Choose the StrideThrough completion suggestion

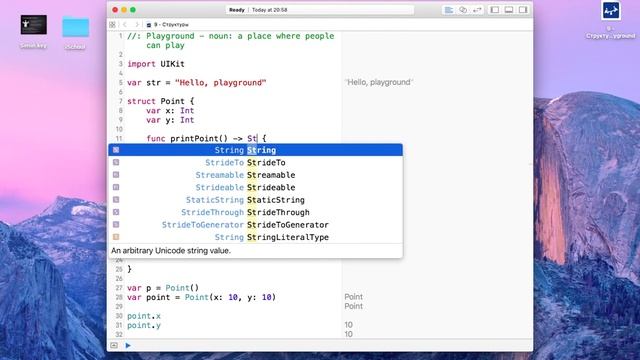point(256,212)
